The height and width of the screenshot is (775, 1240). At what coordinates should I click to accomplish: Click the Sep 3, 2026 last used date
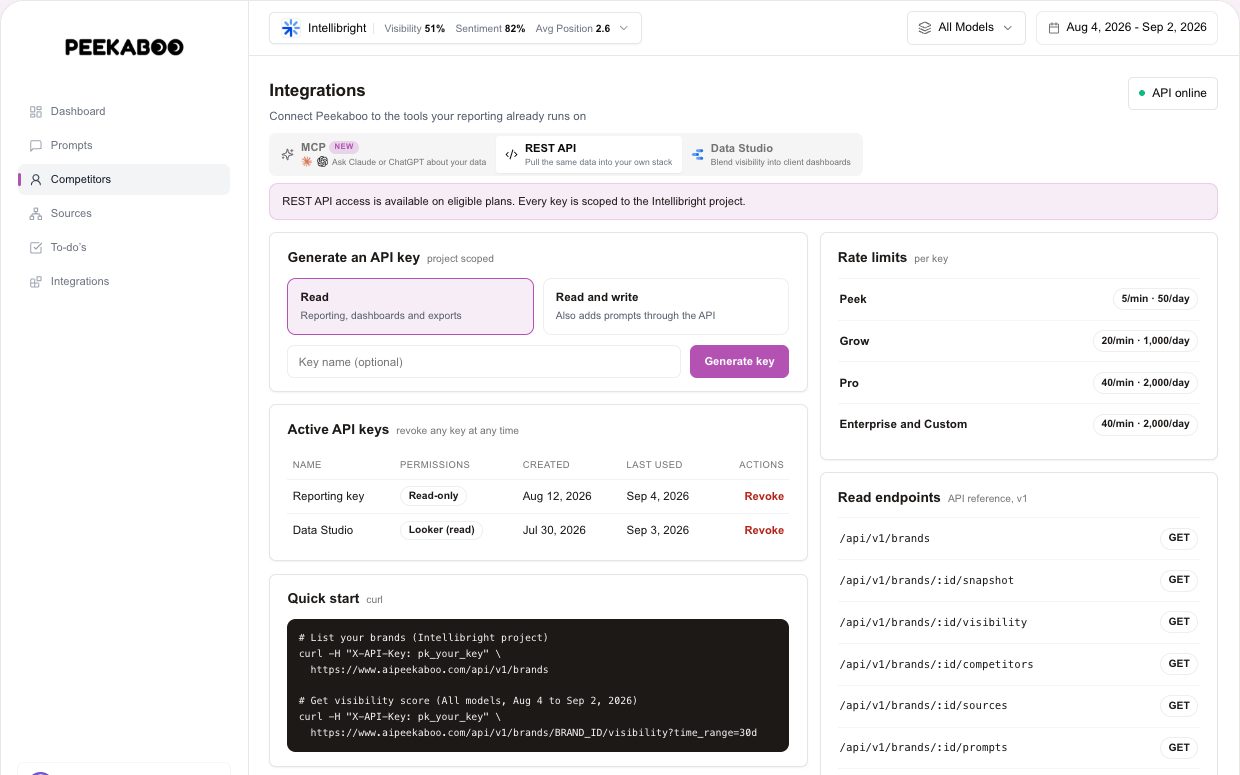coord(658,531)
